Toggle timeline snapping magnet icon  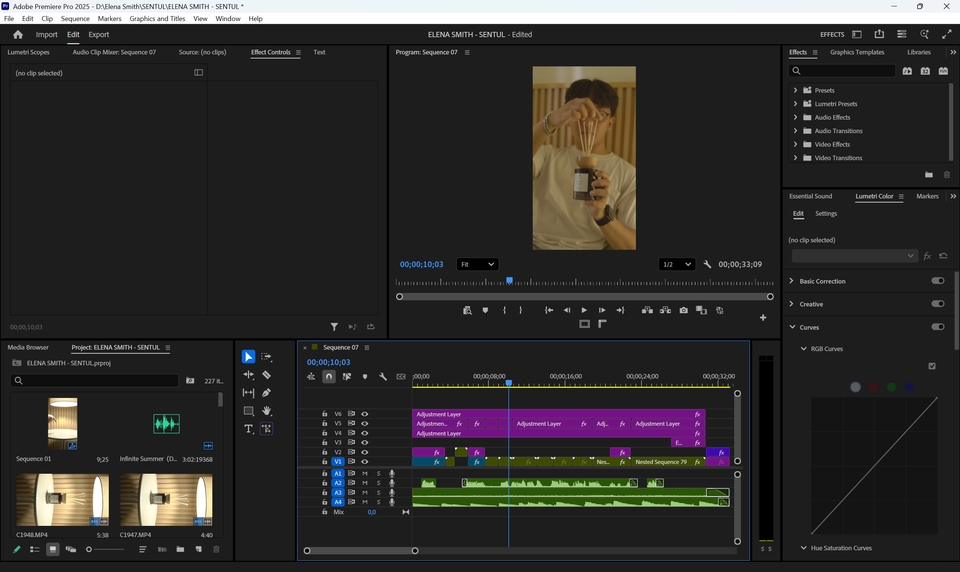tap(329, 377)
